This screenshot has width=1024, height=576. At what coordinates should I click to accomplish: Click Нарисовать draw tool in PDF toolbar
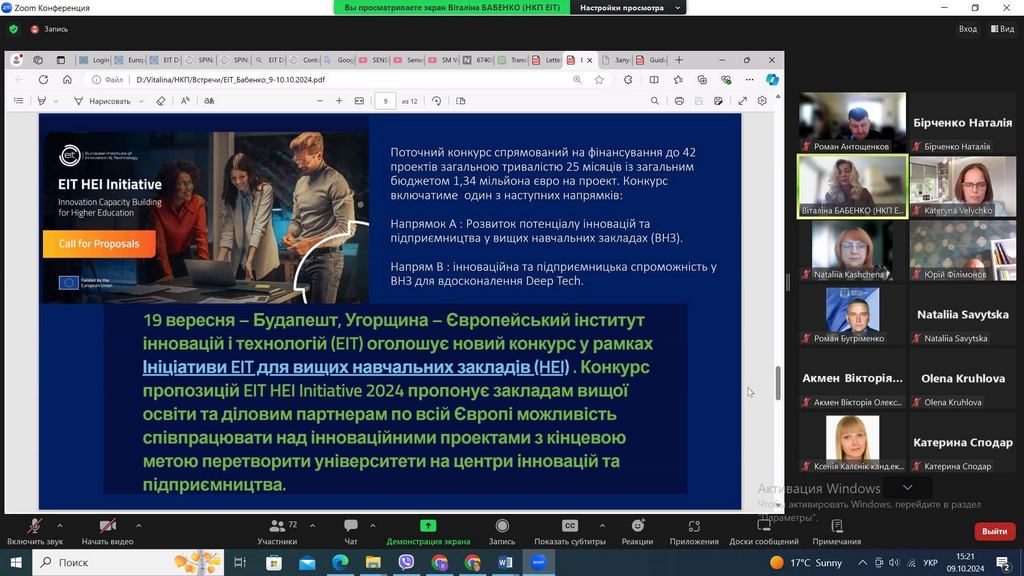point(102,101)
